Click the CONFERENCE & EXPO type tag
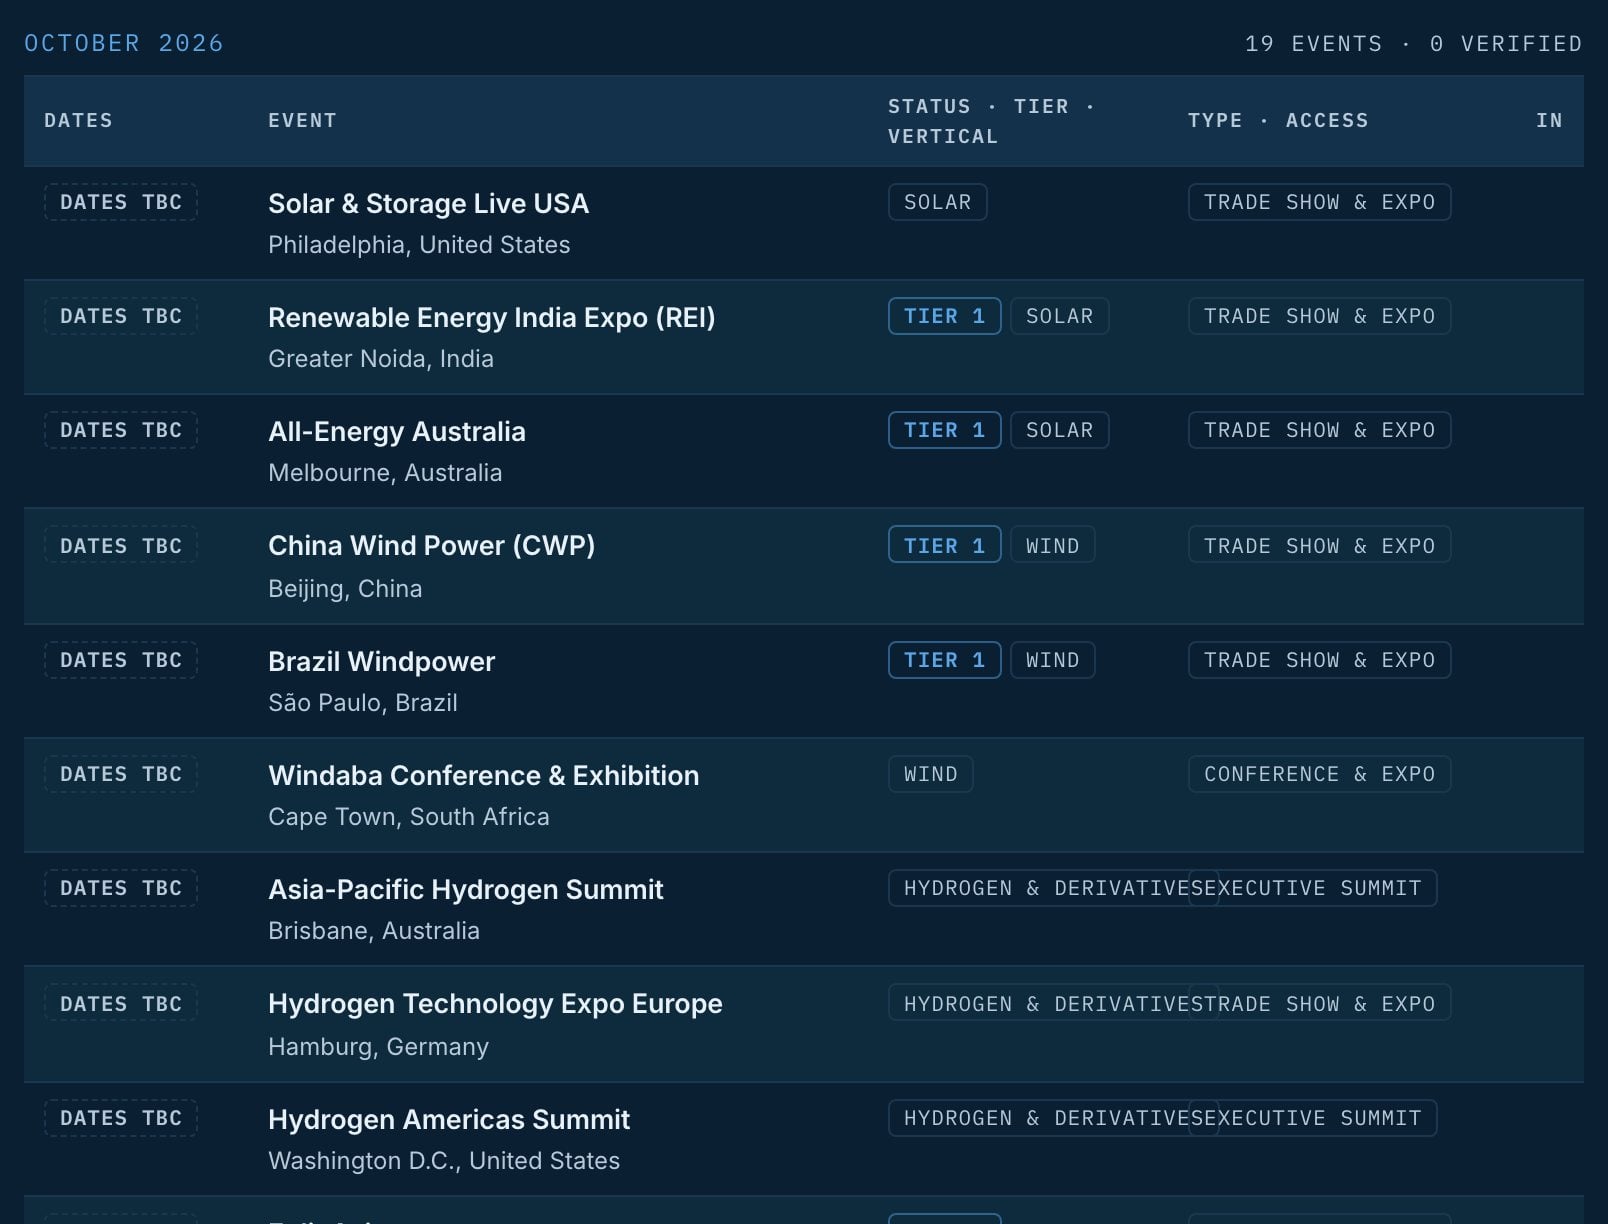1608x1224 pixels. 1319,774
